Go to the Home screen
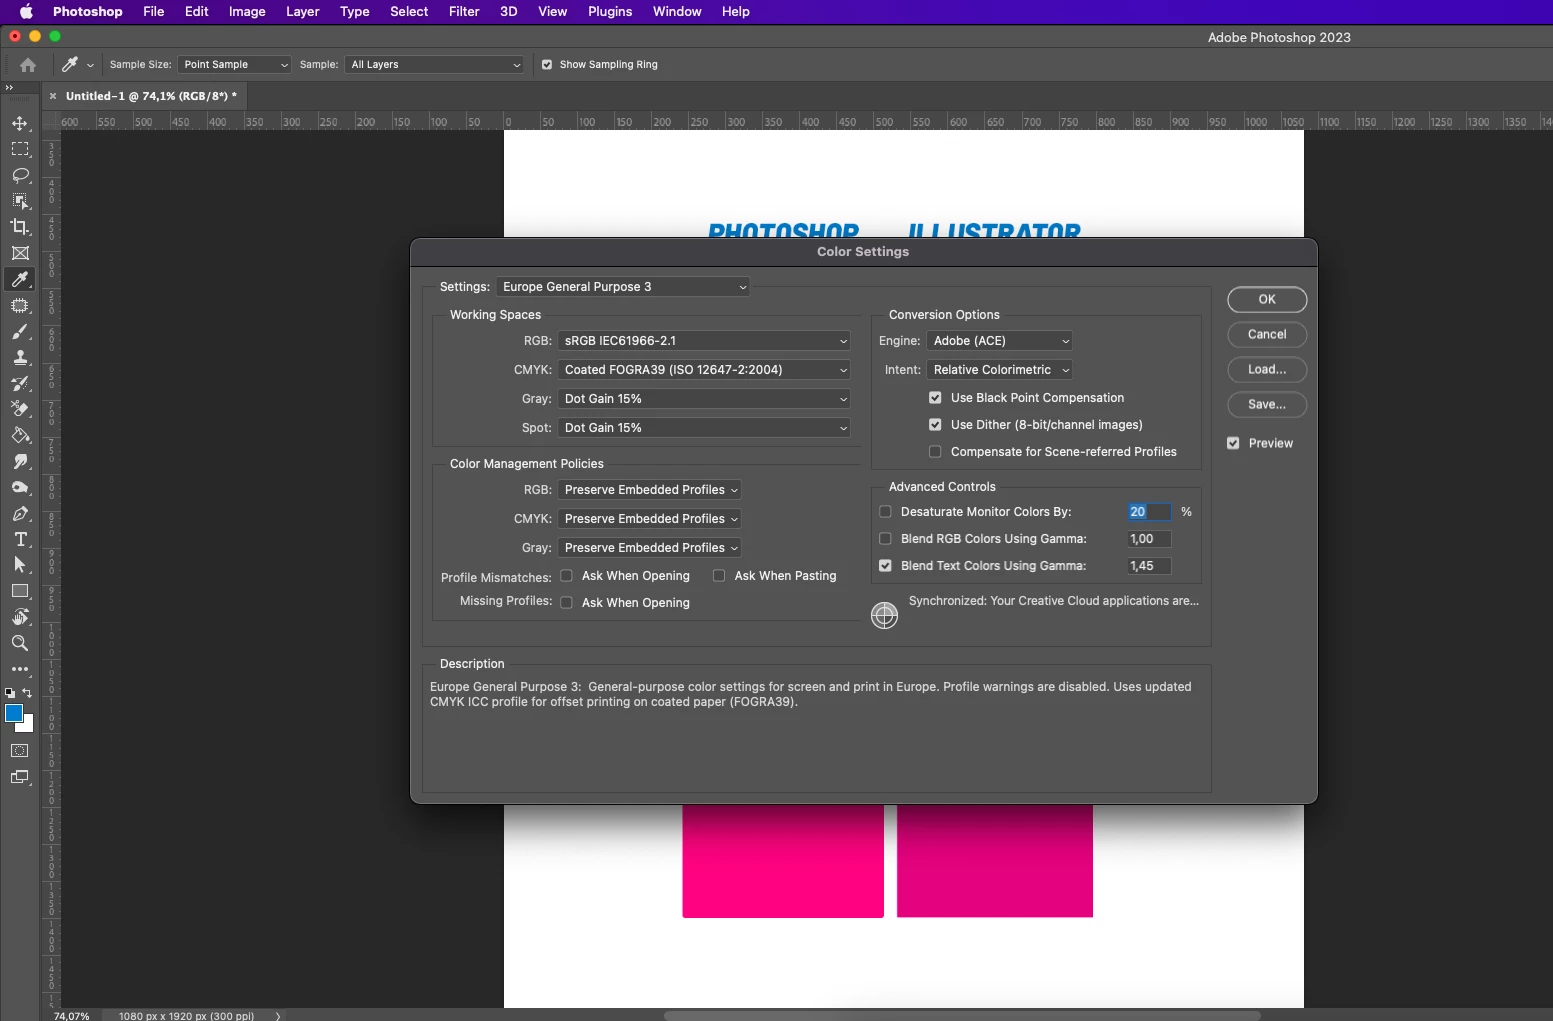The height and width of the screenshot is (1021, 1553). [x=28, y=65]
